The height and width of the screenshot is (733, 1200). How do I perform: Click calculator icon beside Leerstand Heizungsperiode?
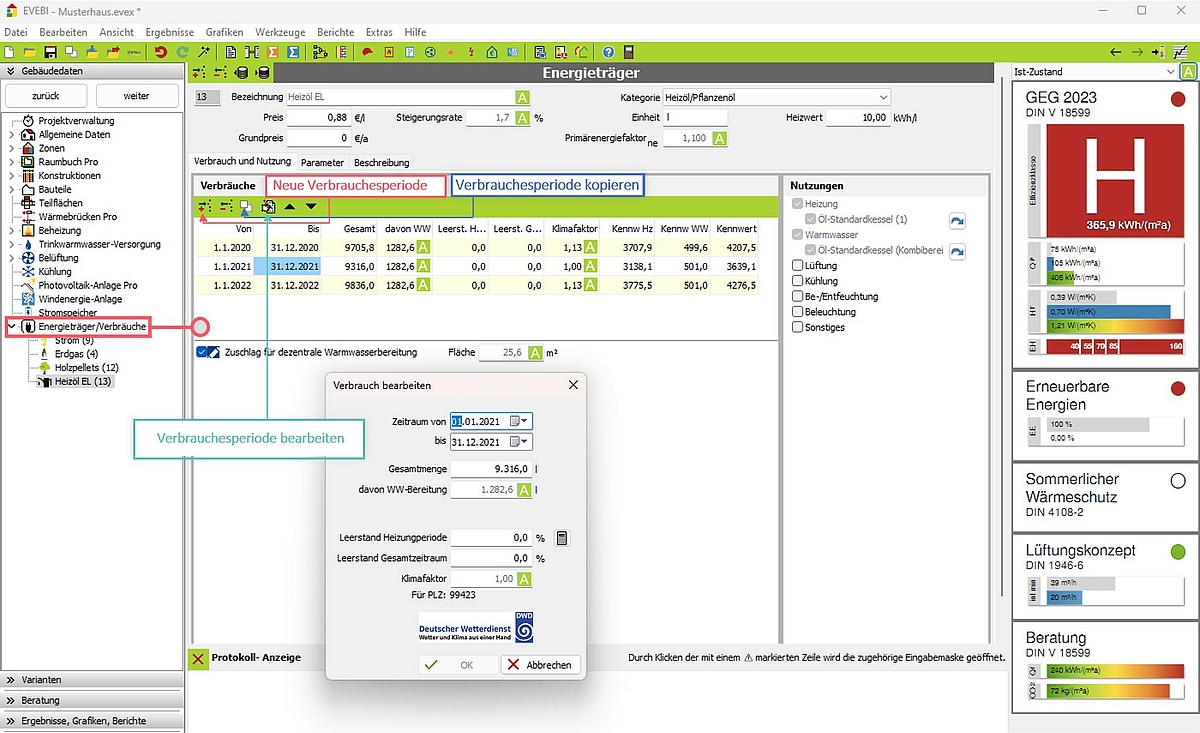click(562, 538)
